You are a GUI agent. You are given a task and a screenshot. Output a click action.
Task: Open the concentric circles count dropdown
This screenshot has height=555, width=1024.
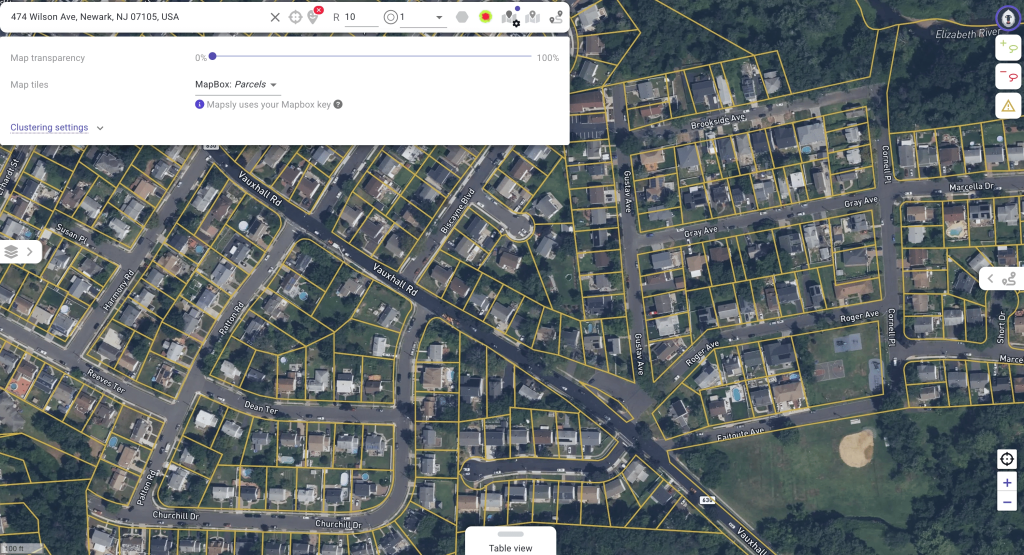(x=439, y=18)
